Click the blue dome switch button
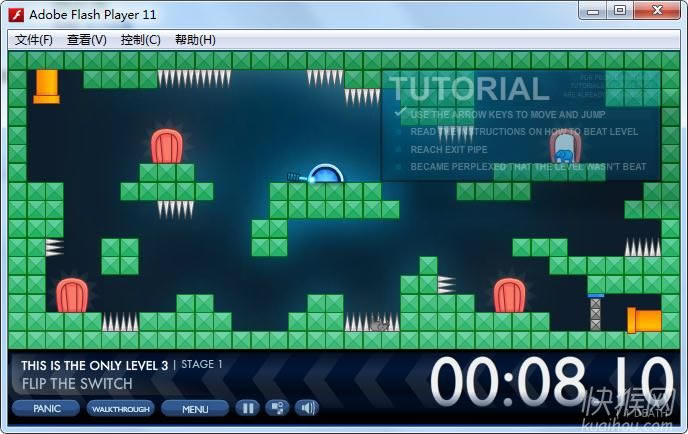The image size is (688, 434). (x=325, y=174)
